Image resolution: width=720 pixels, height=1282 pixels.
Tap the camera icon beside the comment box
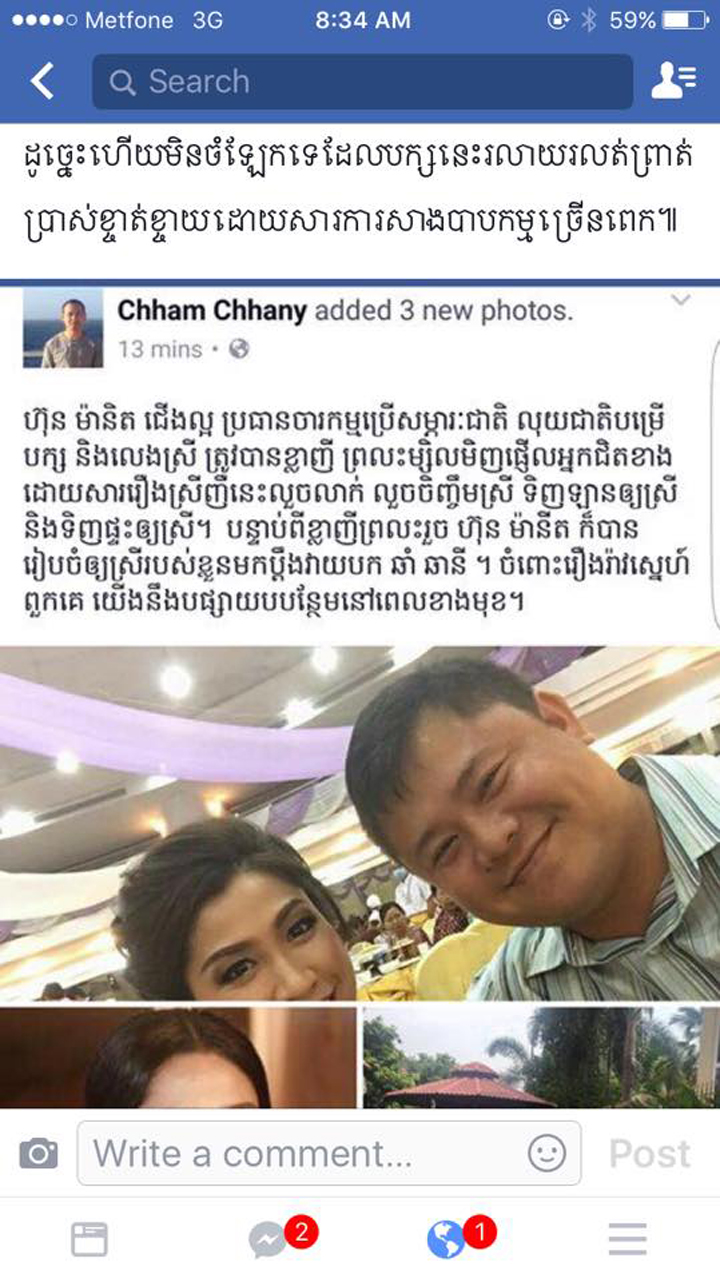tap(39, 1154)
